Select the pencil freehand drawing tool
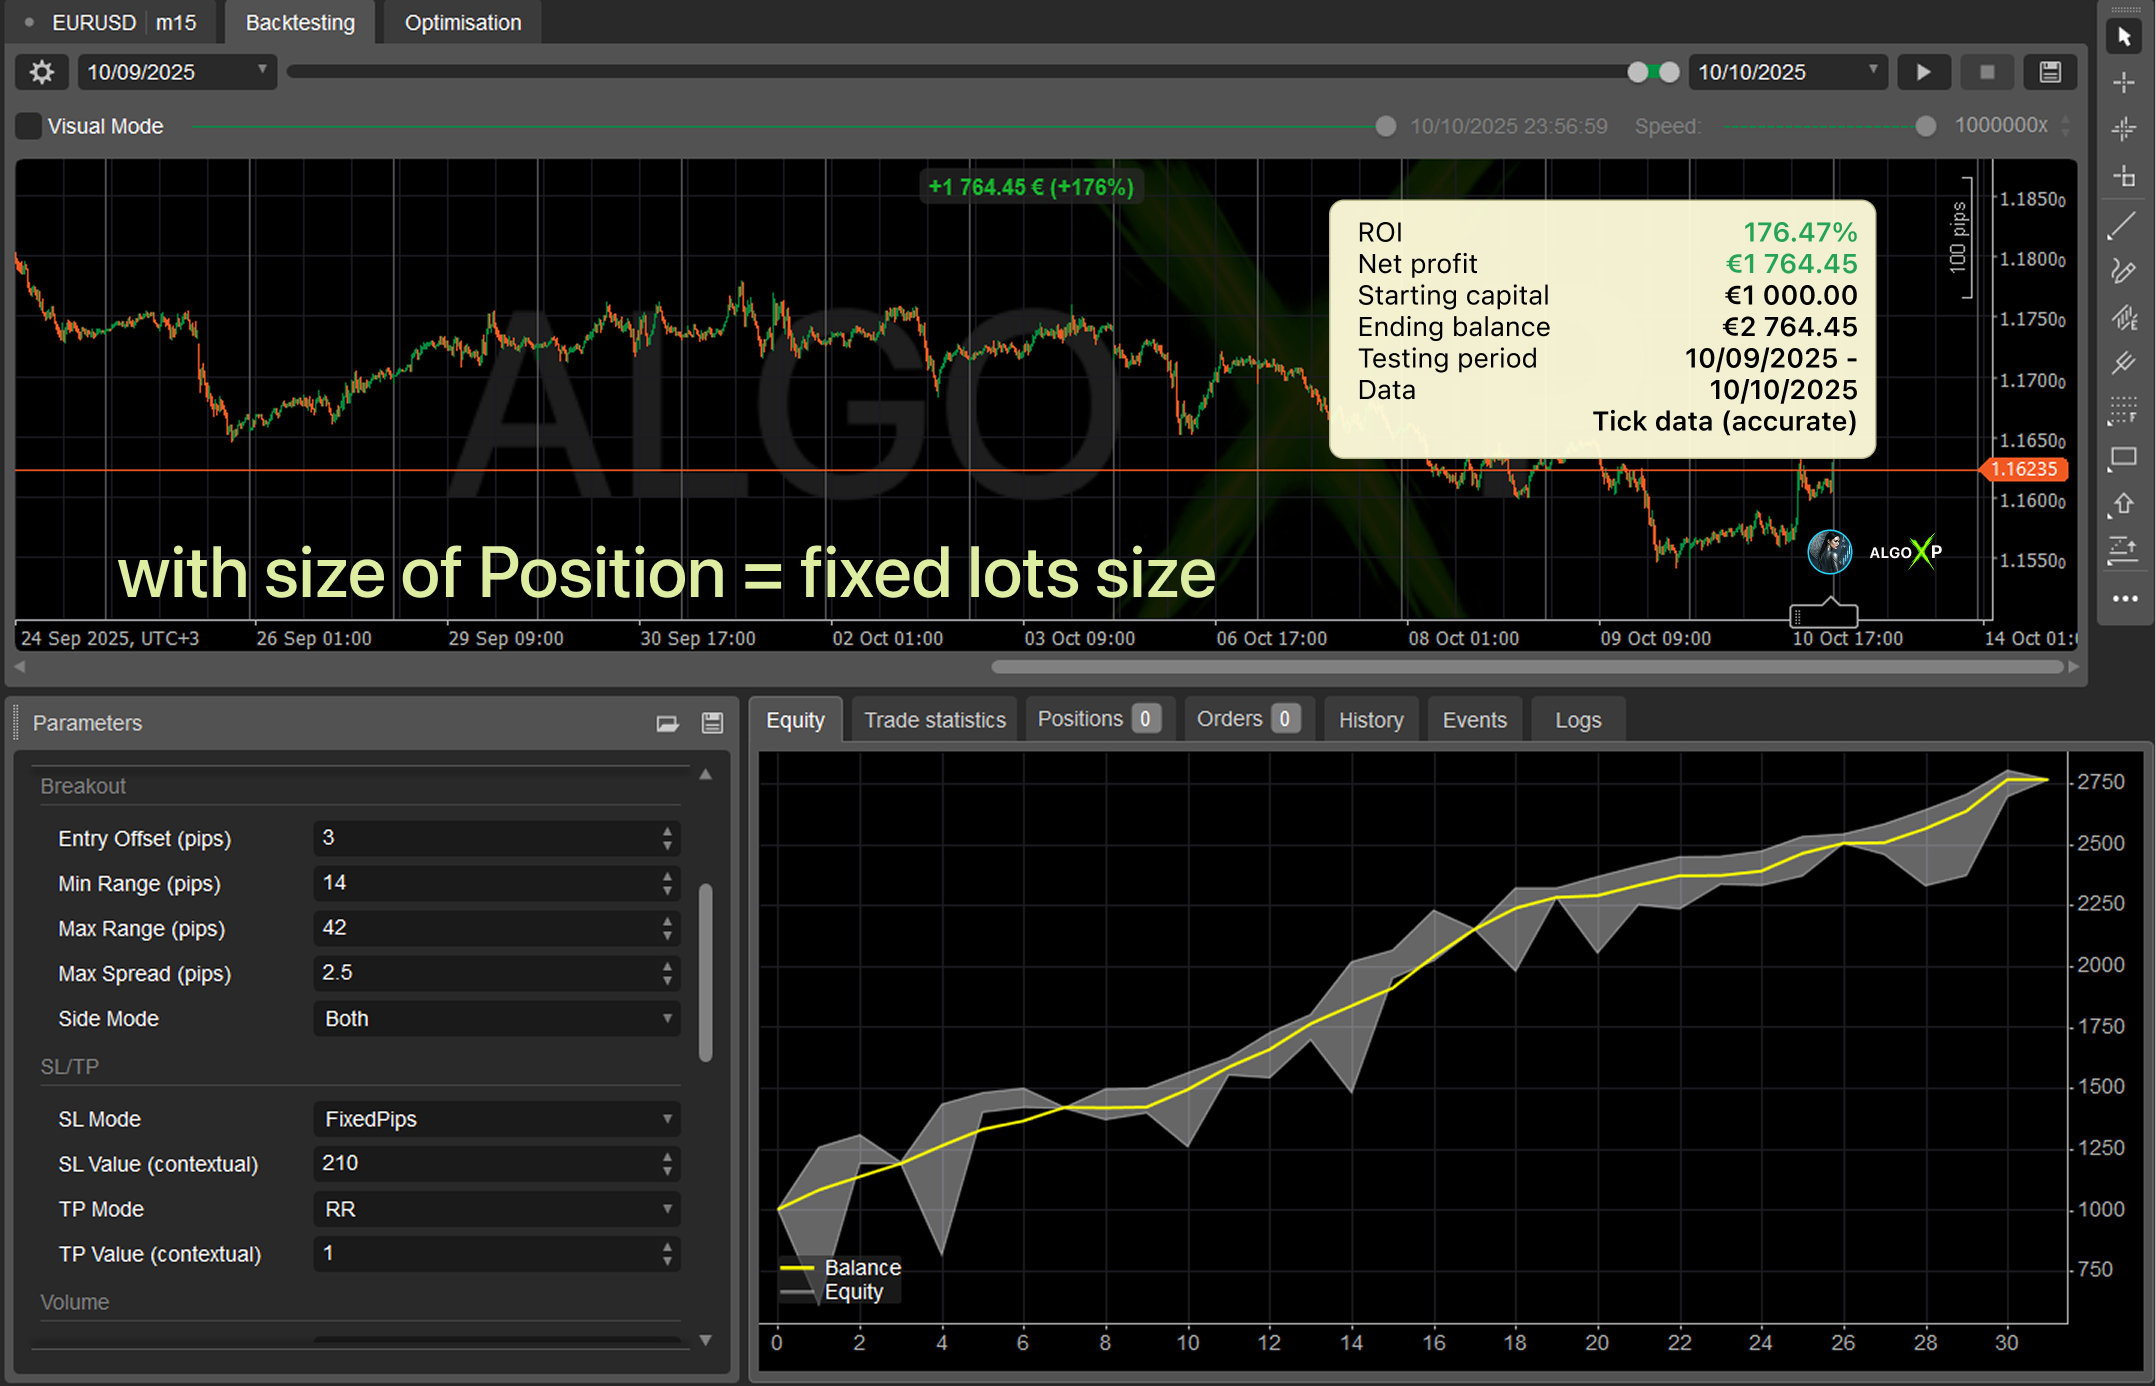The height and width of the screenshot is (1386, 2156). (2123, 272)
